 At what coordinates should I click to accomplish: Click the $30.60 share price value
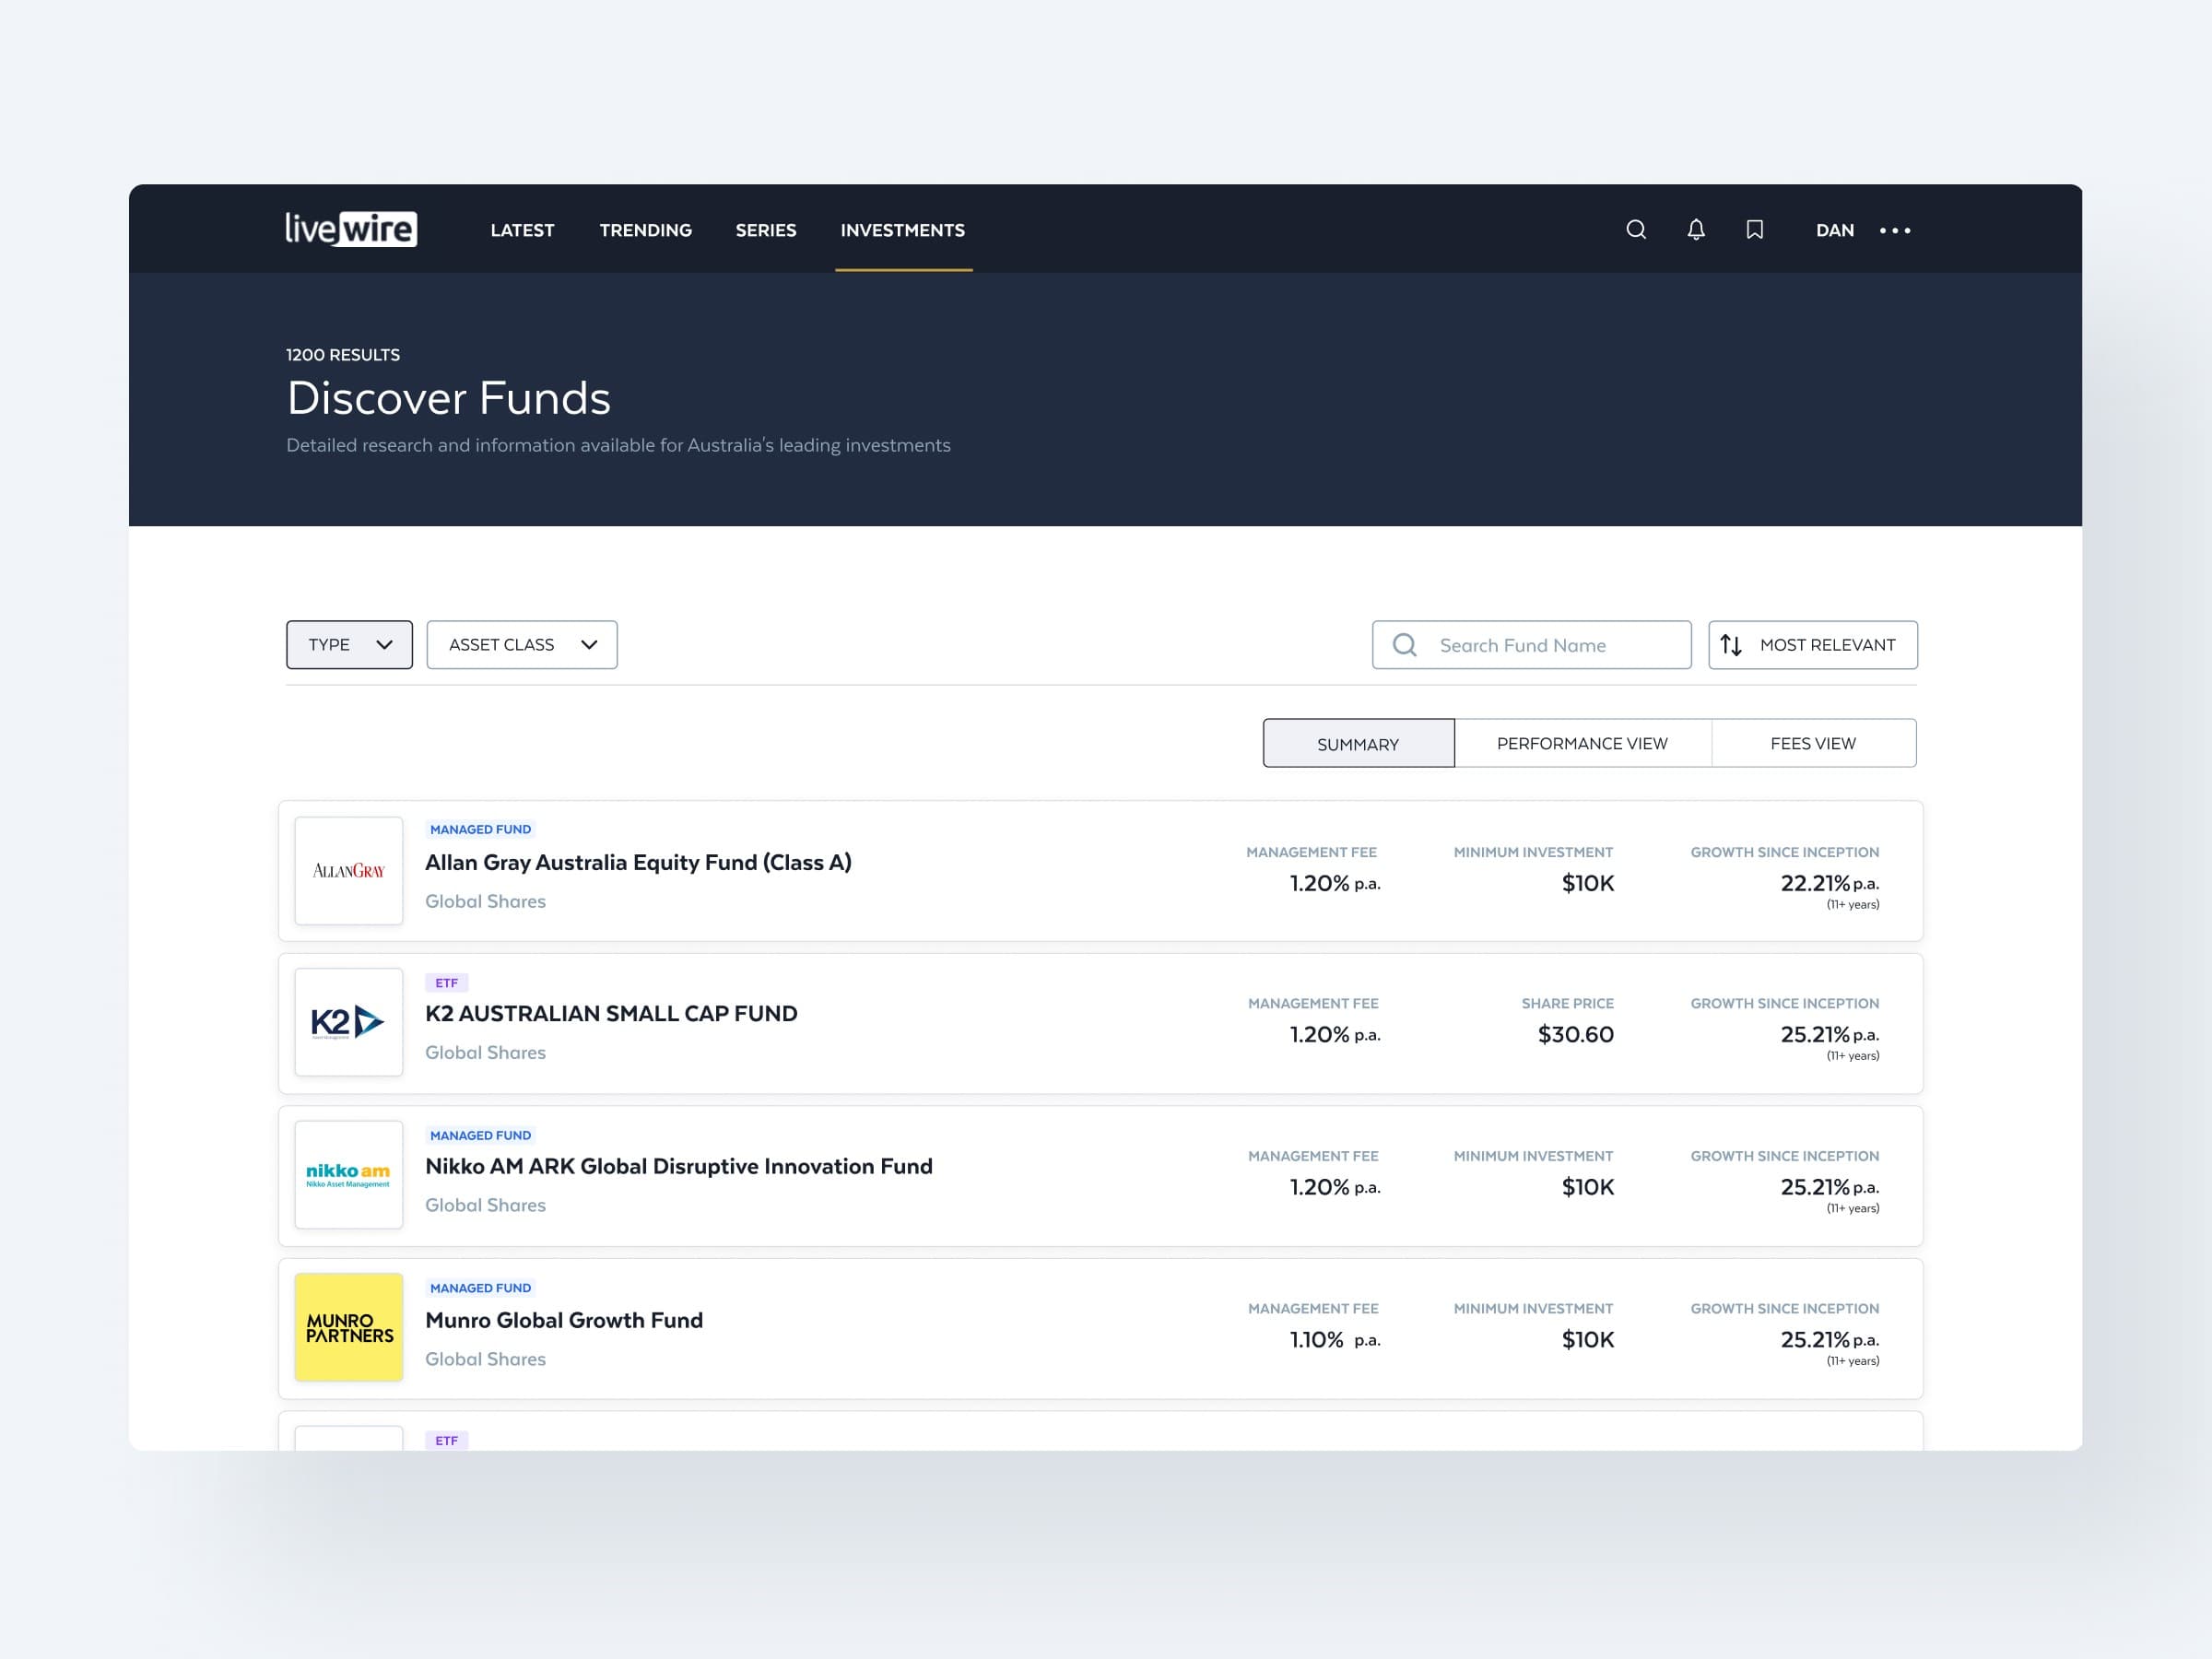click(1576, 1034)
